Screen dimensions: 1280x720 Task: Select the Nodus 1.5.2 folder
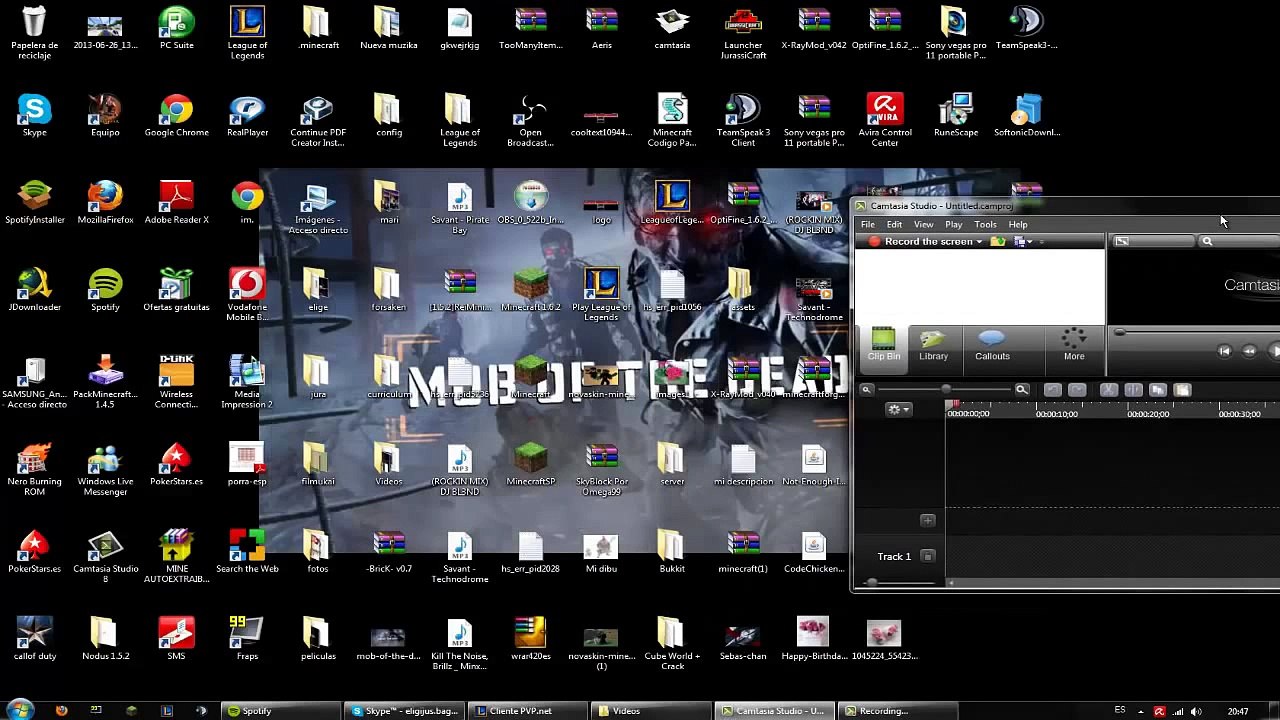click(x=105, y=640)
